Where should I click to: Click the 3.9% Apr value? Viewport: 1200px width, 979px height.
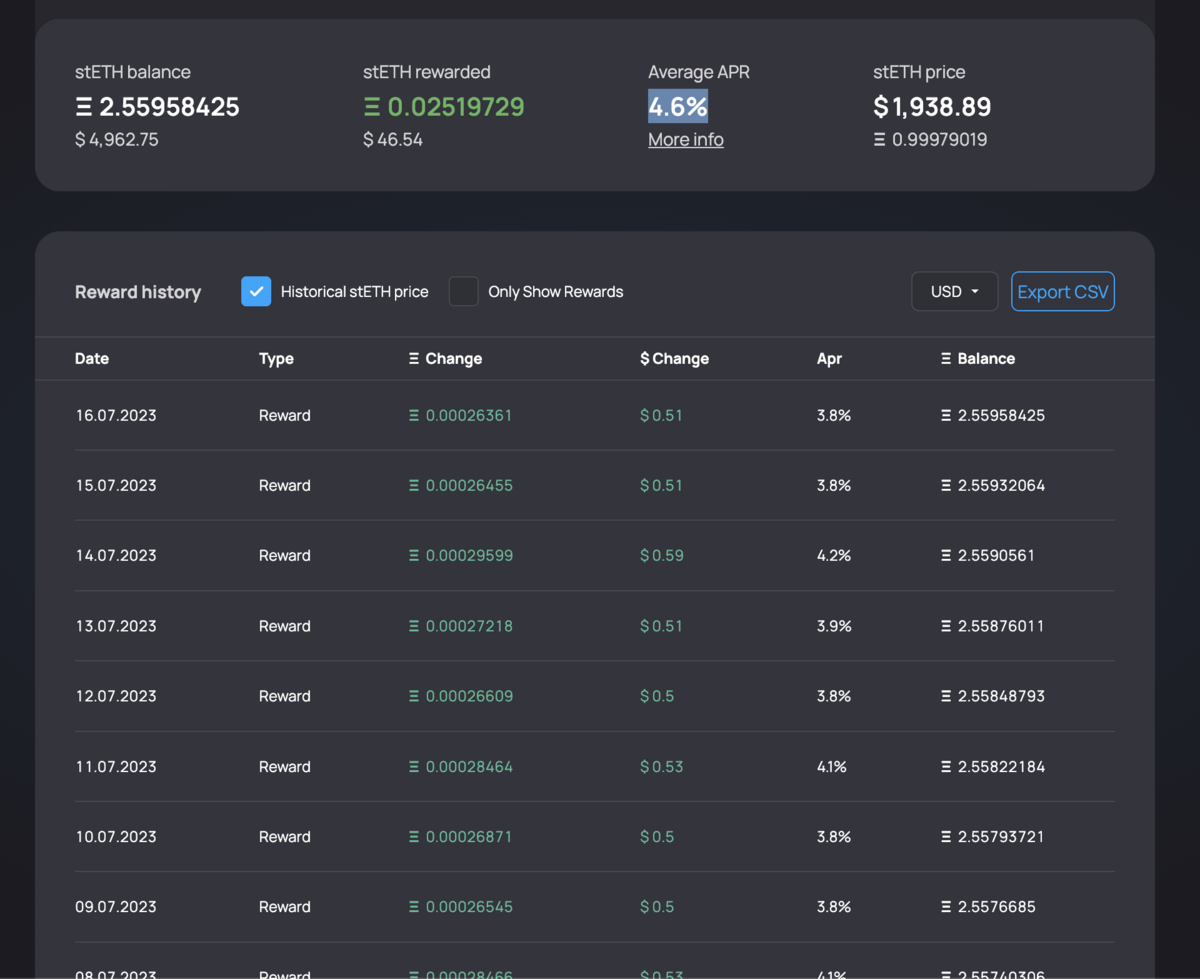pos(834,626)
